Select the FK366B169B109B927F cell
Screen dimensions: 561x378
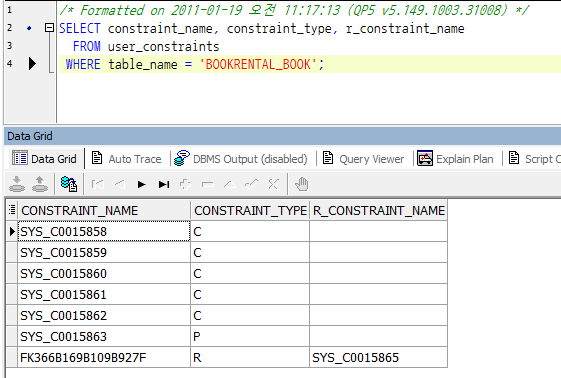(104, 358)
